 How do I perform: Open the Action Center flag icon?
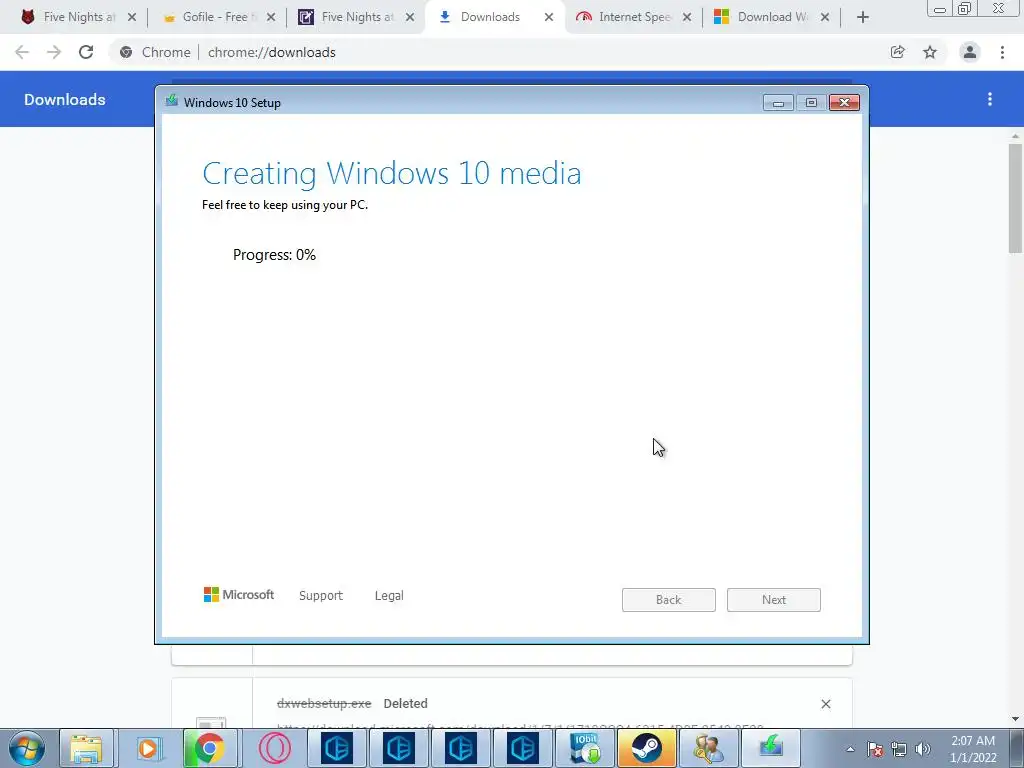coord(875,749)
